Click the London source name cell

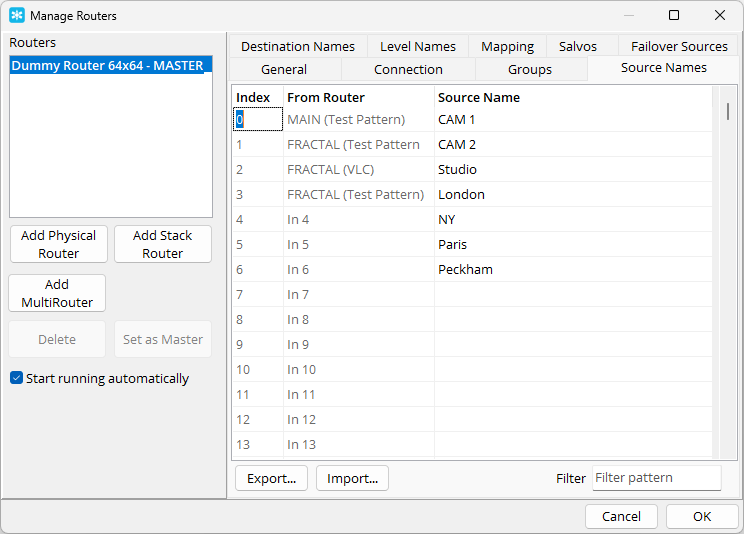[x=573, y=195]
